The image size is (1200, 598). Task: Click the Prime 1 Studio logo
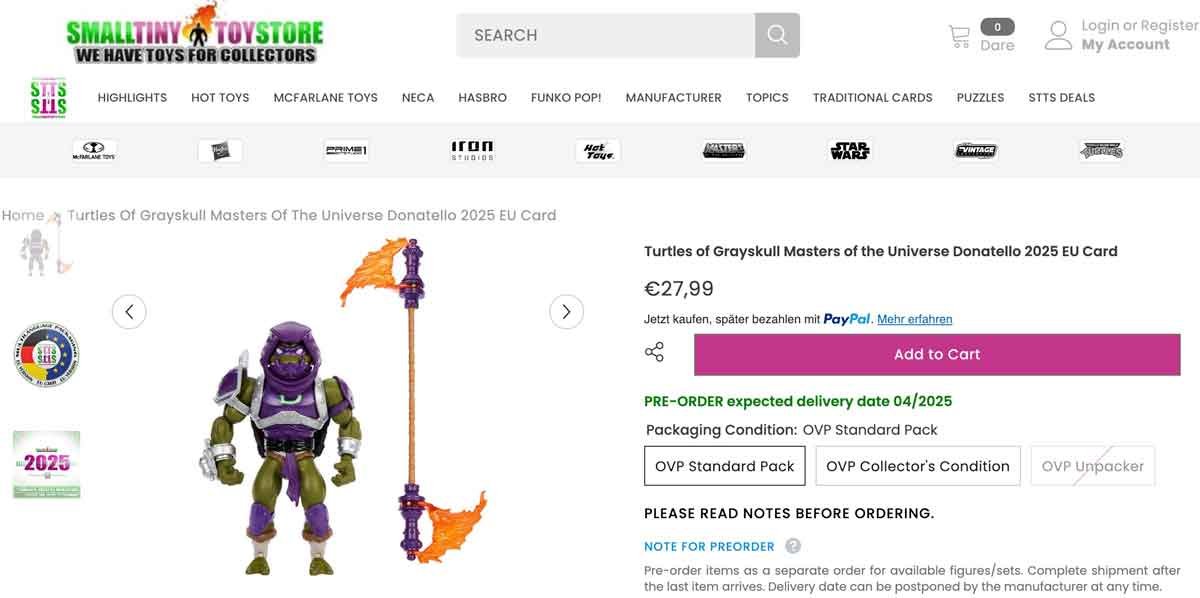(x=346, y=149)
